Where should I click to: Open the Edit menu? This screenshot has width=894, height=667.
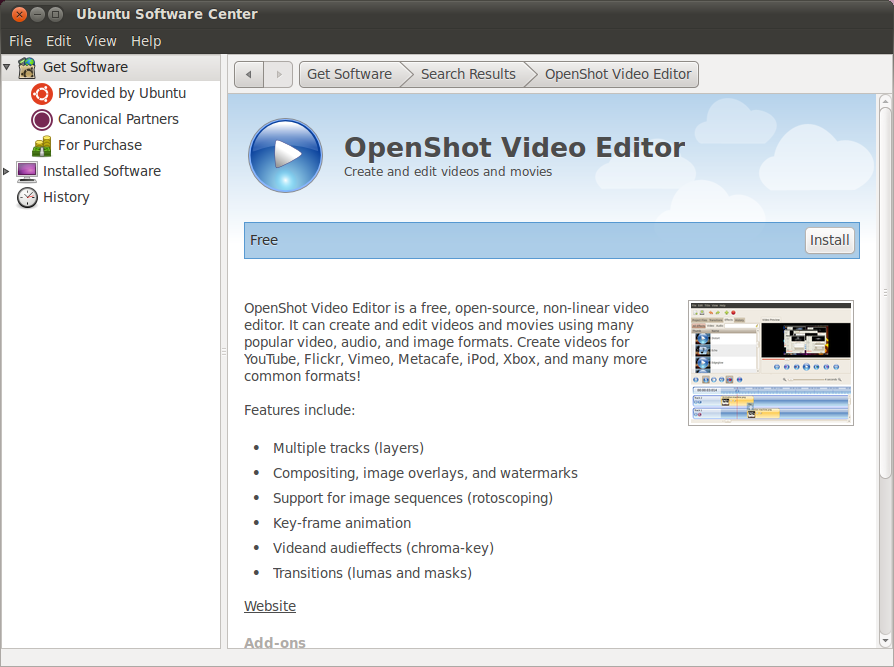point(58,41)
